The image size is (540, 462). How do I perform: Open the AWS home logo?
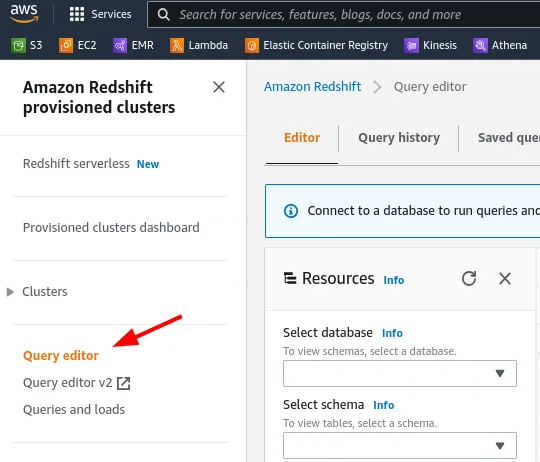pos(24,14)
